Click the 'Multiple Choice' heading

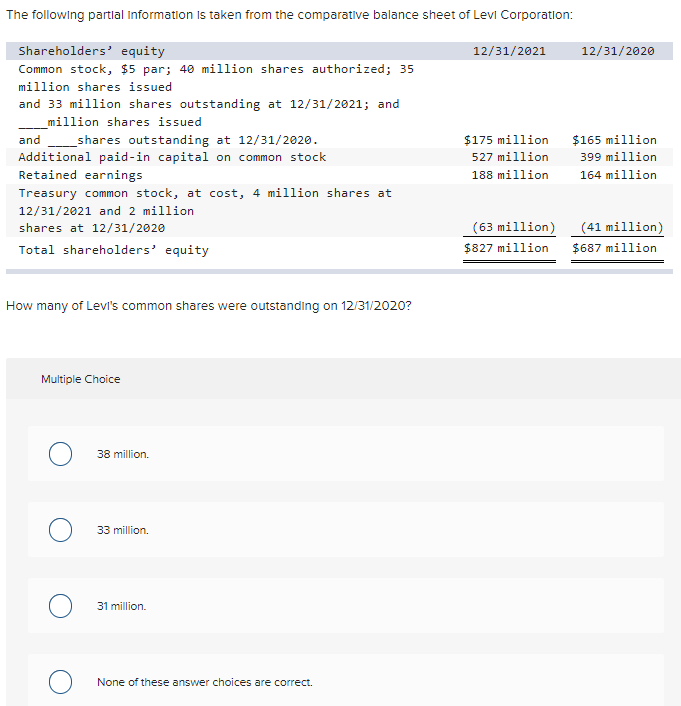(x=81, y=379)
